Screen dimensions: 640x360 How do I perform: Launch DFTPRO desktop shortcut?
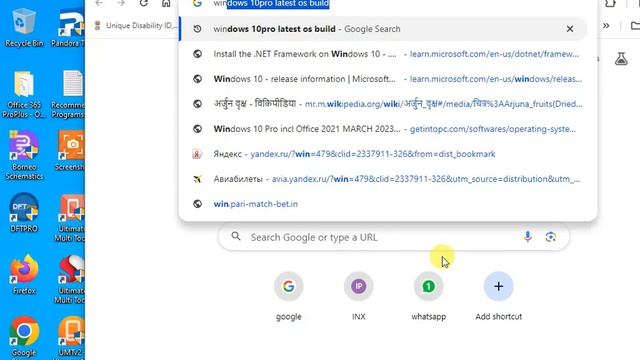pyautogui.click(x=24, y=213)
